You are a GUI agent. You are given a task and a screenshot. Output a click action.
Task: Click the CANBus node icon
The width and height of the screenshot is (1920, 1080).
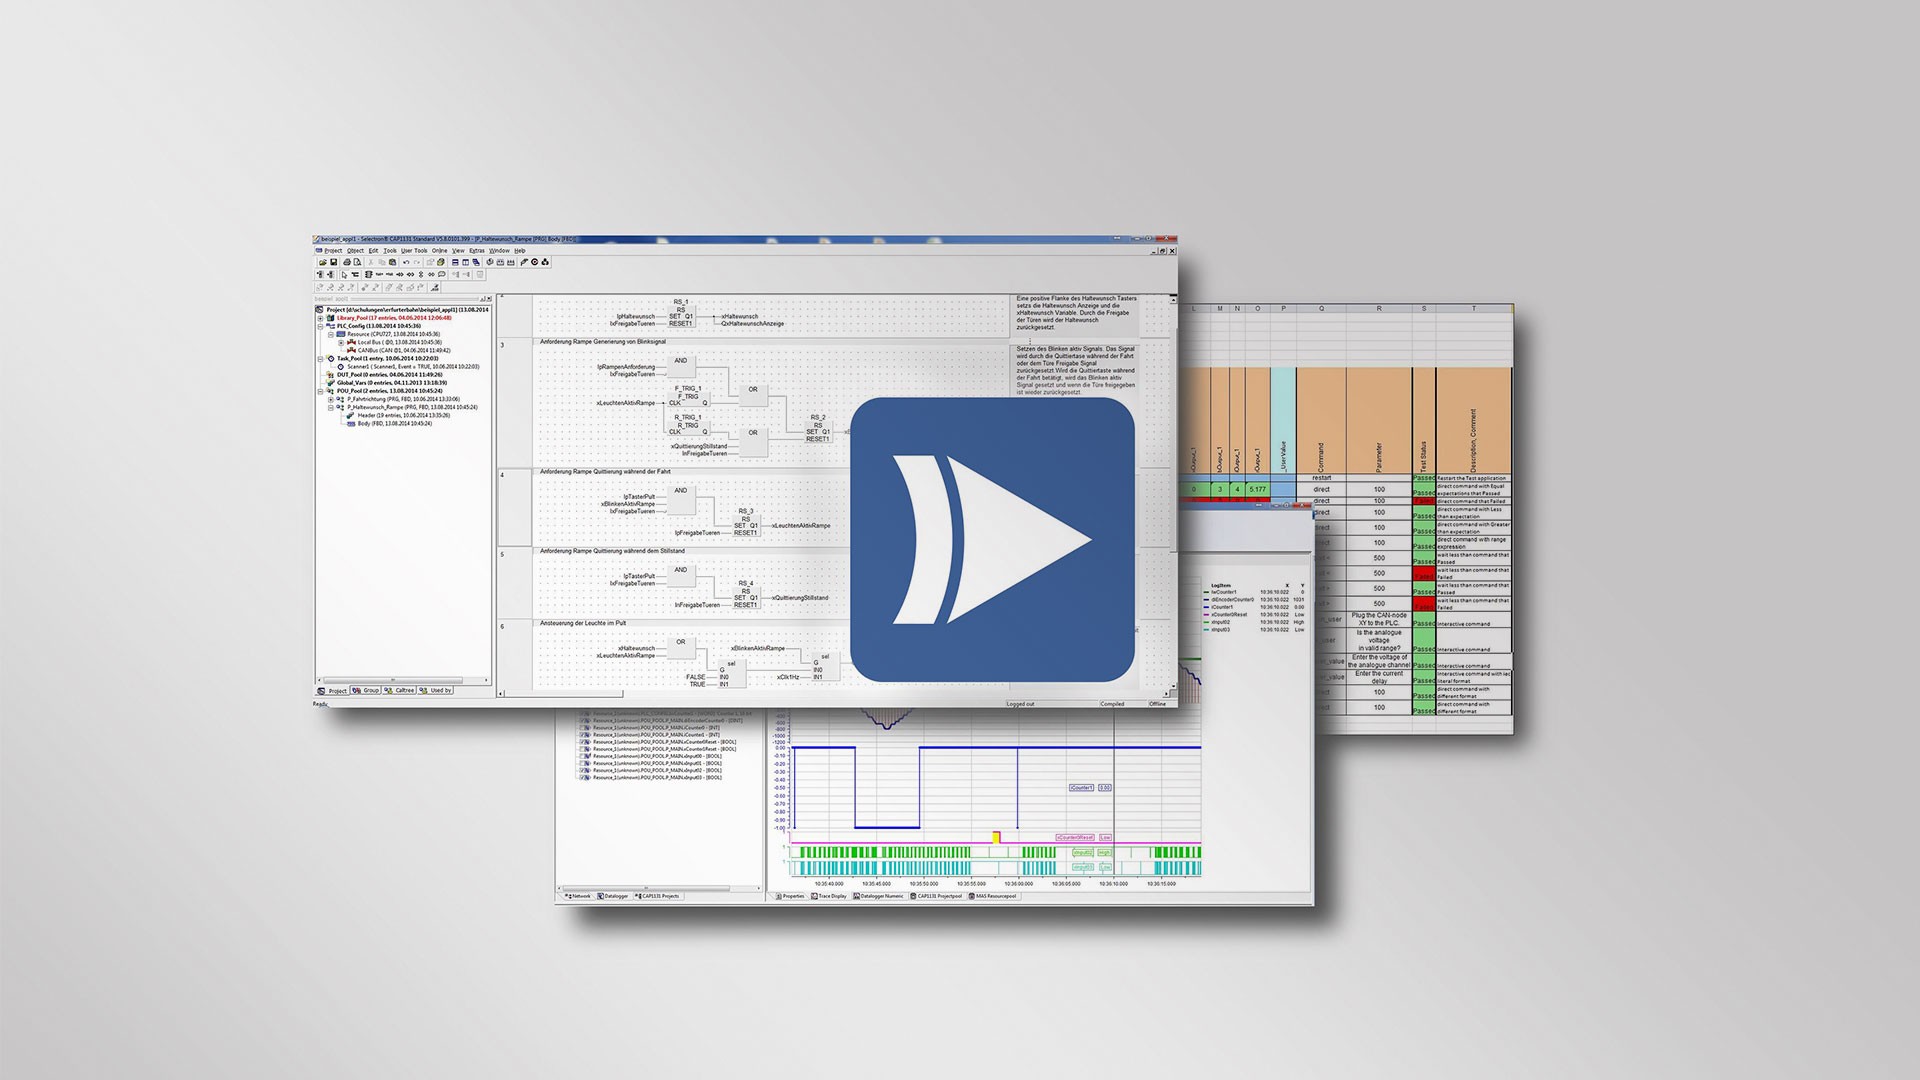coord(351,350)
